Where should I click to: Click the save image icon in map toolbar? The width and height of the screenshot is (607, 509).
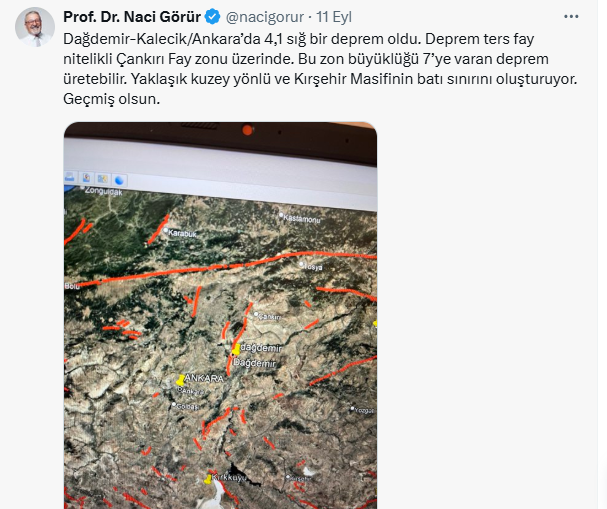pyautogui.click(x=86, y=177)
